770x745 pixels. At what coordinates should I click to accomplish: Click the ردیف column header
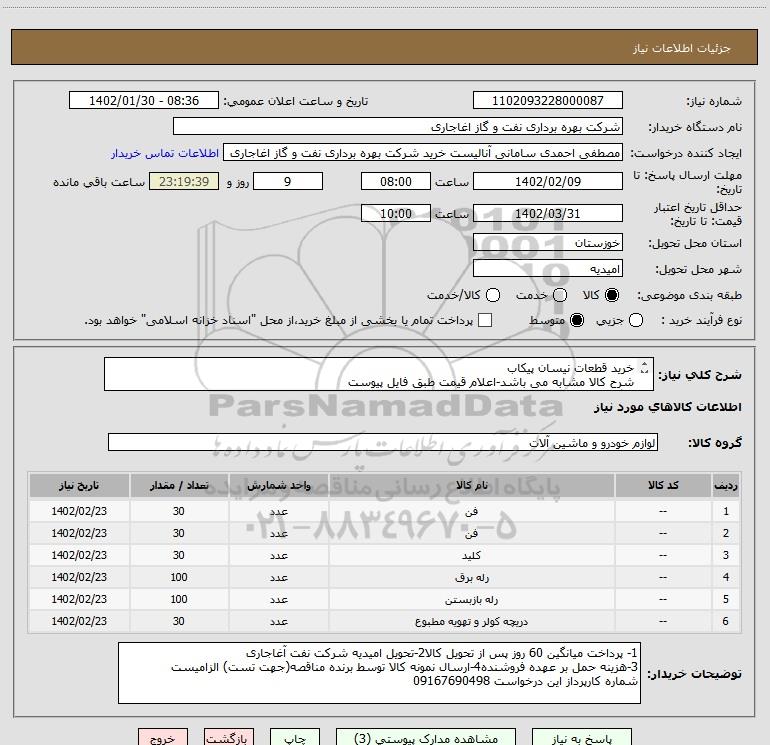pyautogui.click(x=726, y=485)
